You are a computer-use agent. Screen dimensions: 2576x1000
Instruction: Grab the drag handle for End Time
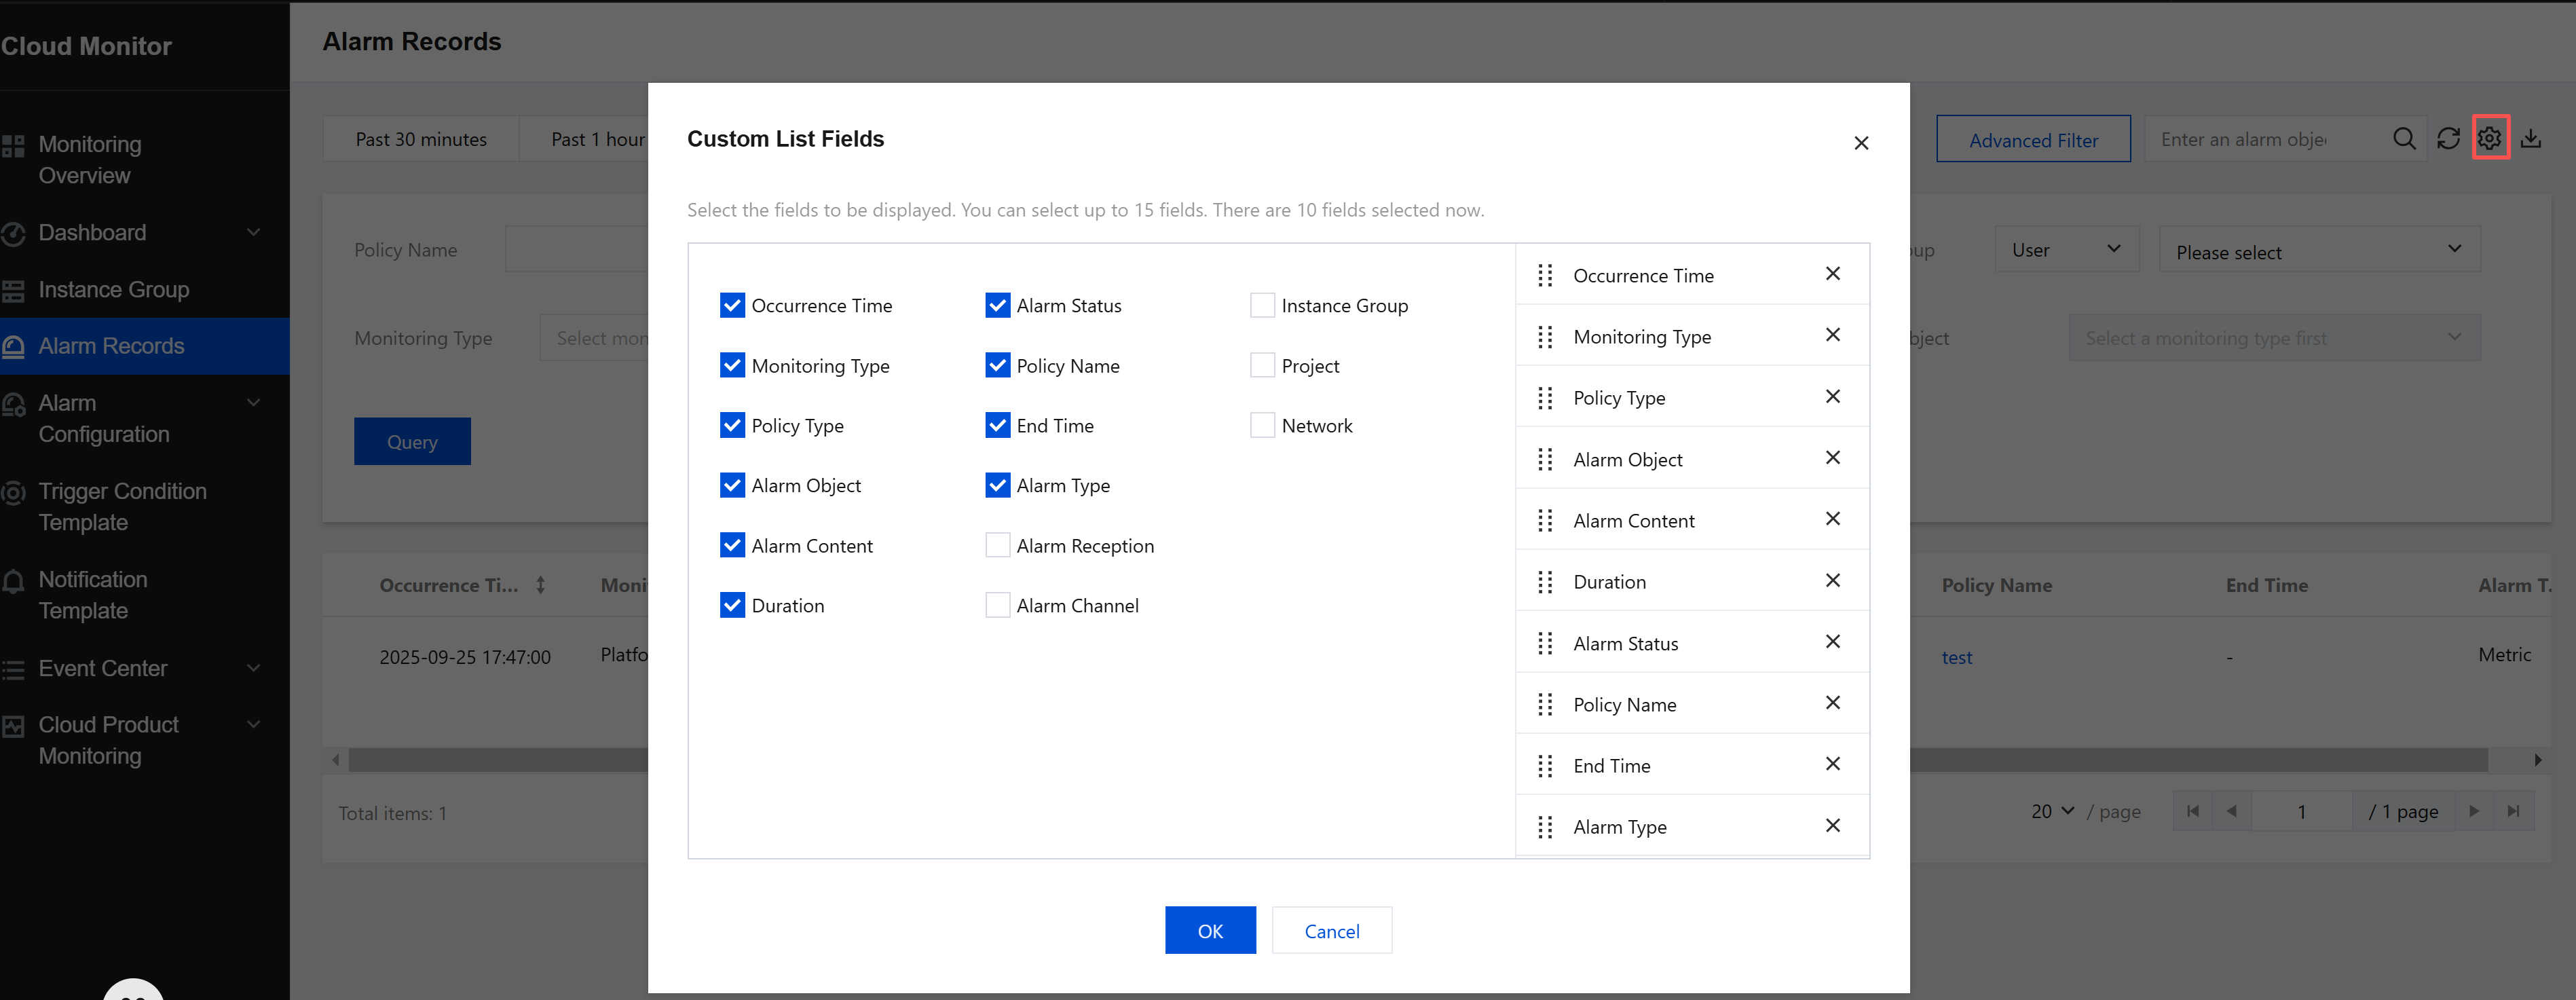coord(1545,766)
